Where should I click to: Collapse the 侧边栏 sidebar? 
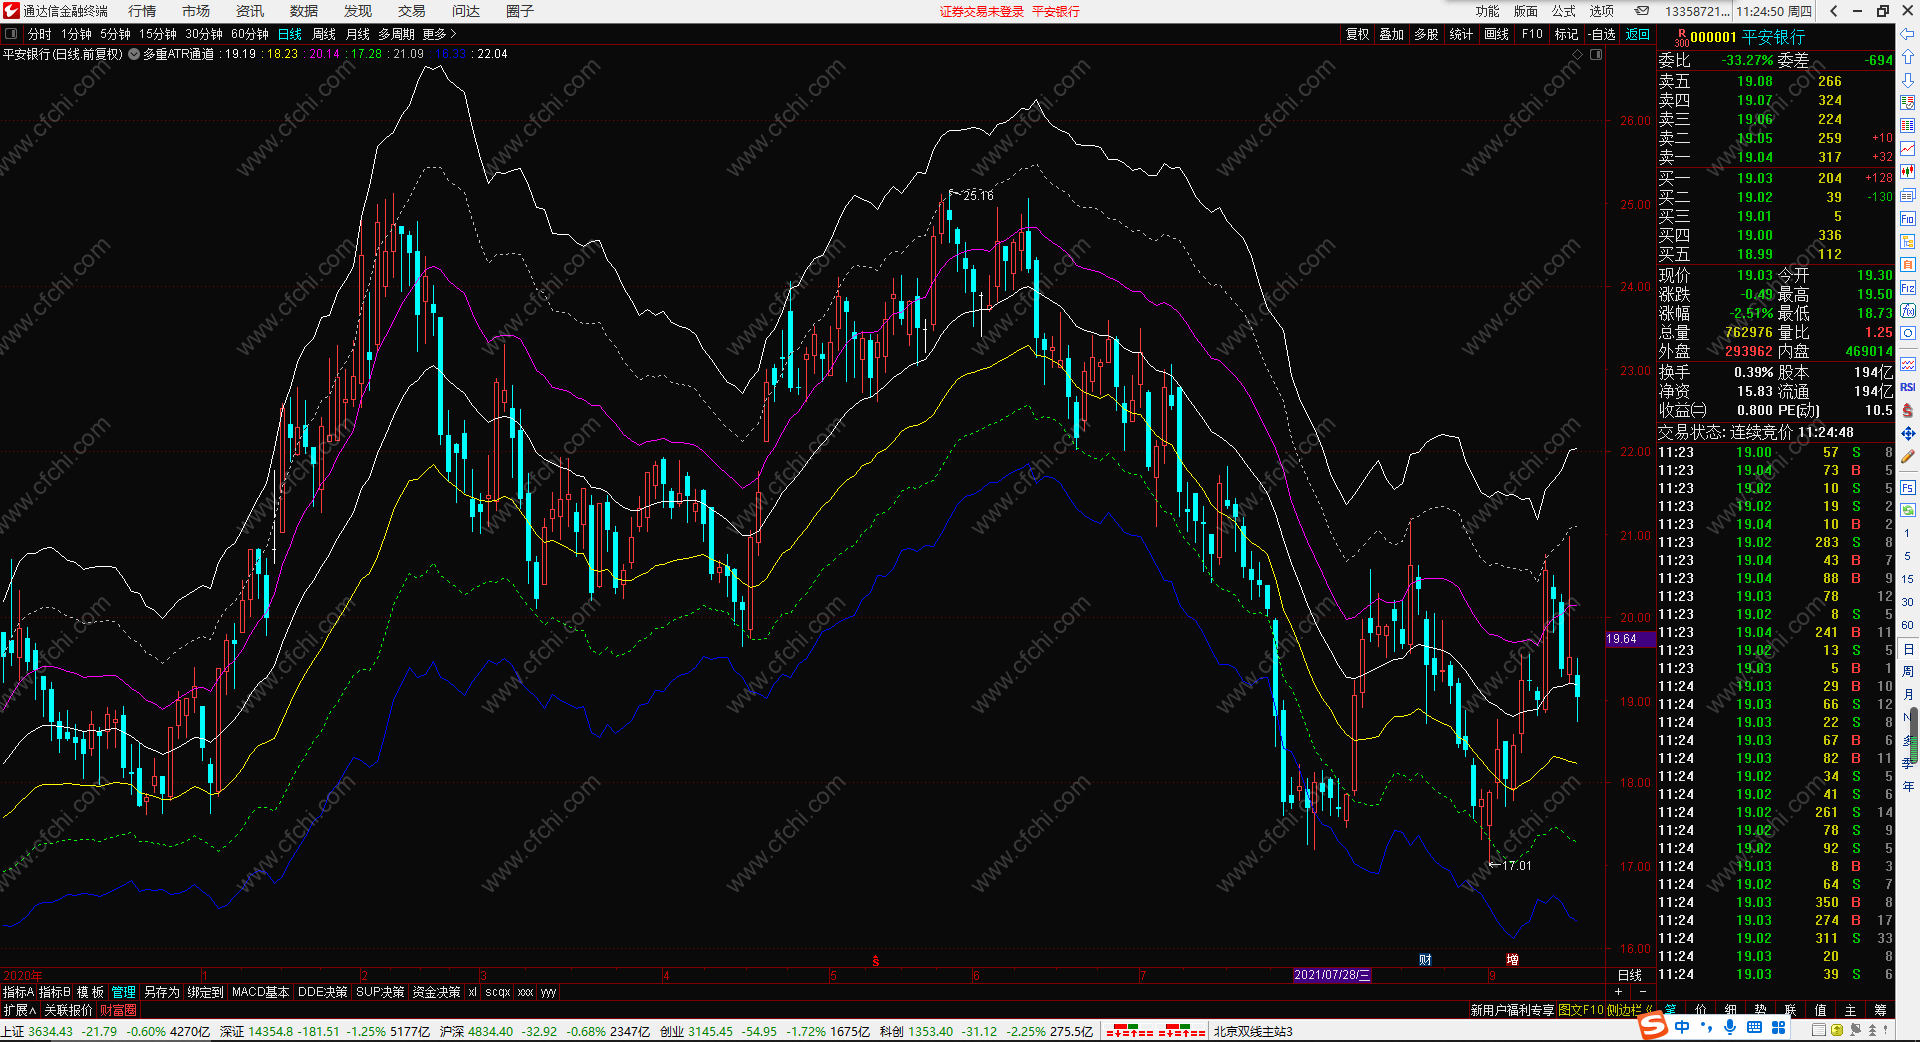click(1632, 1010)
